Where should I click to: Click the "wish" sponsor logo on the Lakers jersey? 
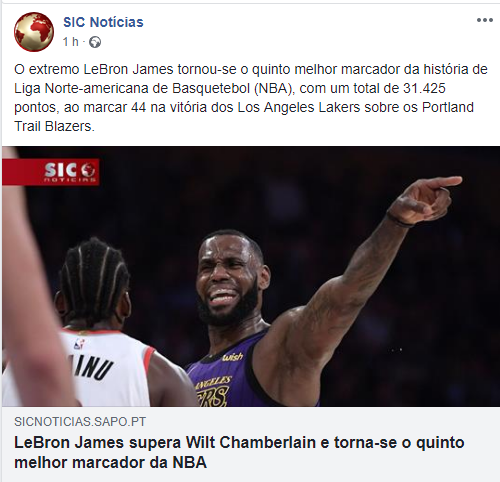(233, 357)
